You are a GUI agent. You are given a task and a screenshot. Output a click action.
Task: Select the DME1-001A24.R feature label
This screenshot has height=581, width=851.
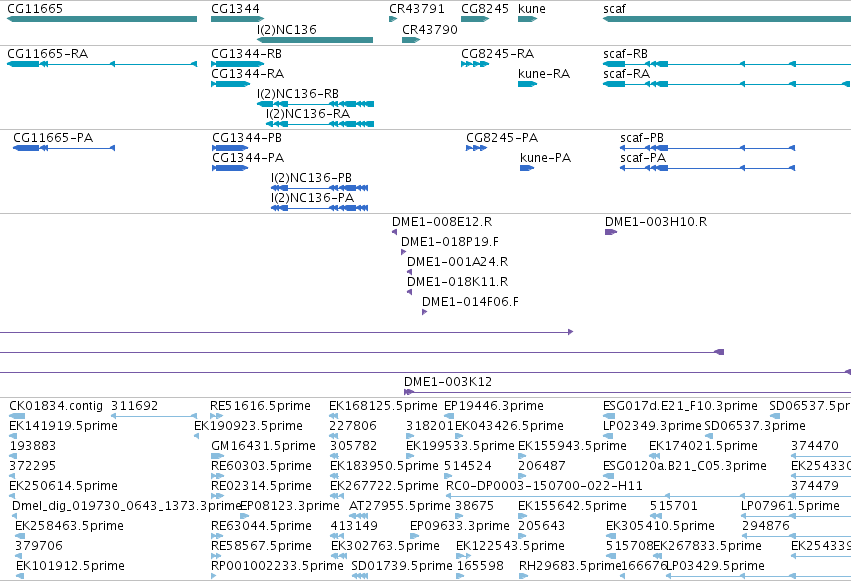(x=458, y=262)
